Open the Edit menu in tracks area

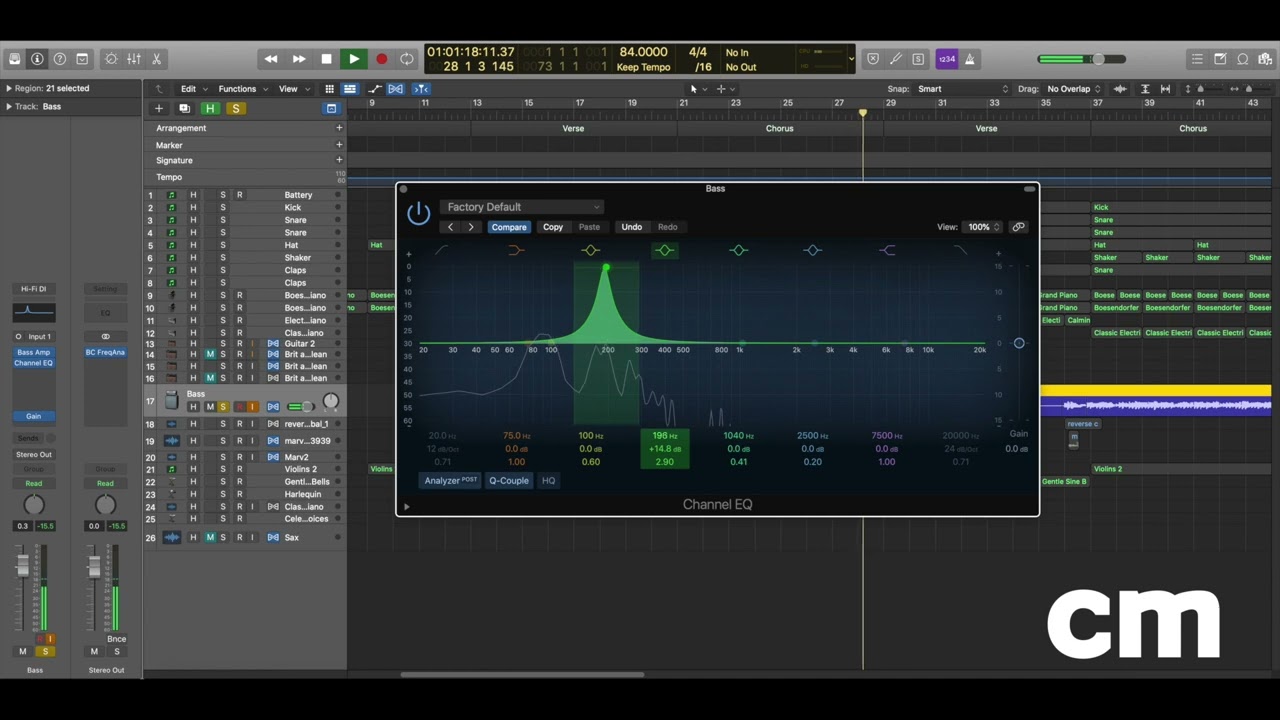click(192, 89)
